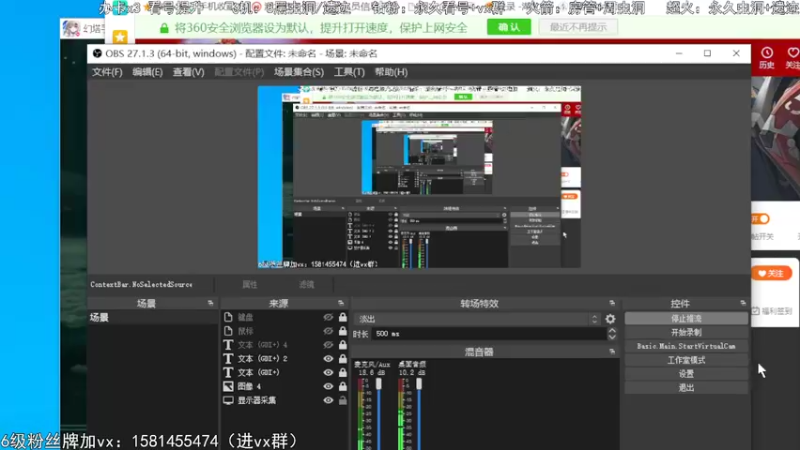Screen dimensions: 800x450
Task: Click 退出 to exit OBS
Action: 686,388
